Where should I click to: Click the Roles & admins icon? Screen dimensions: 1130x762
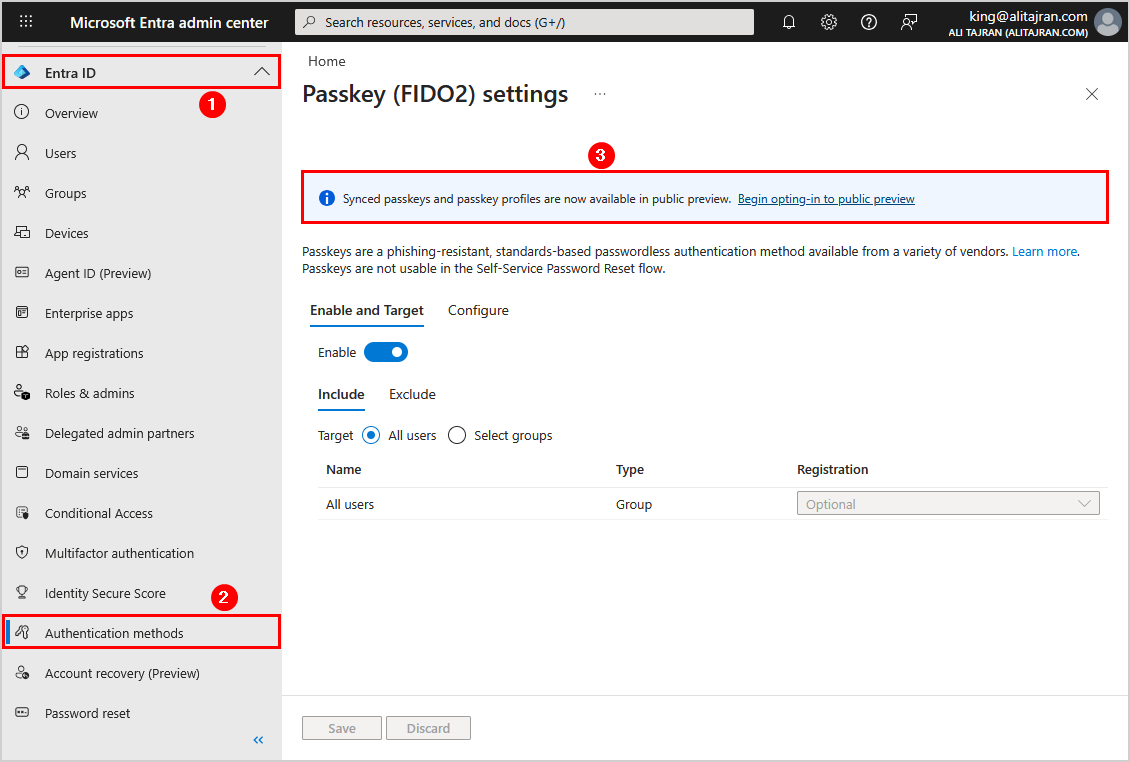point(22,392)
